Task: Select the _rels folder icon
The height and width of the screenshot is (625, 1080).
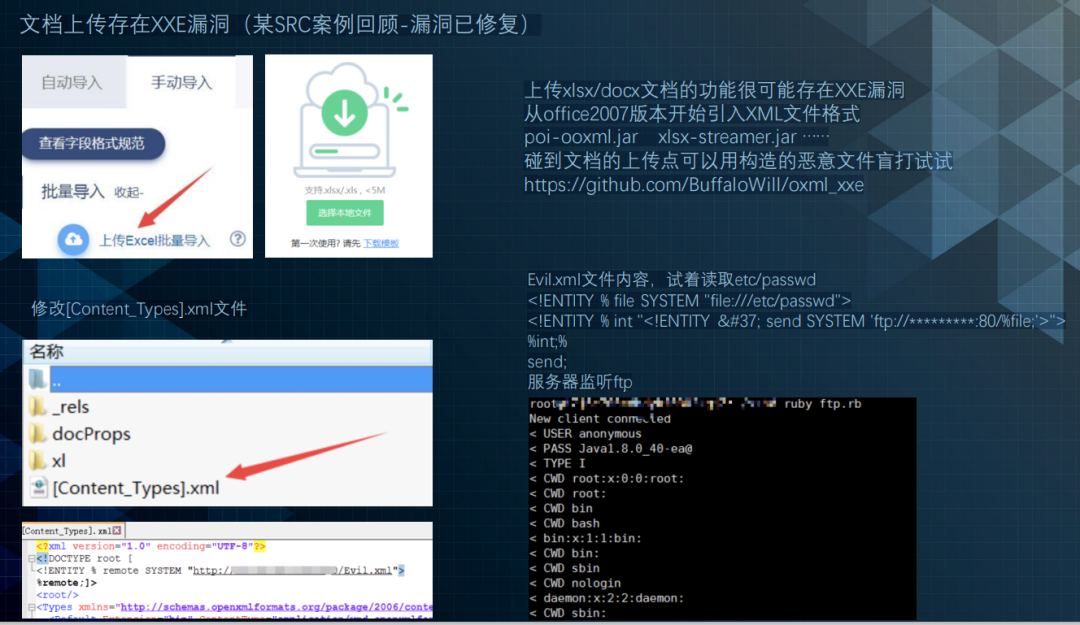Action: tap(37, 407)
